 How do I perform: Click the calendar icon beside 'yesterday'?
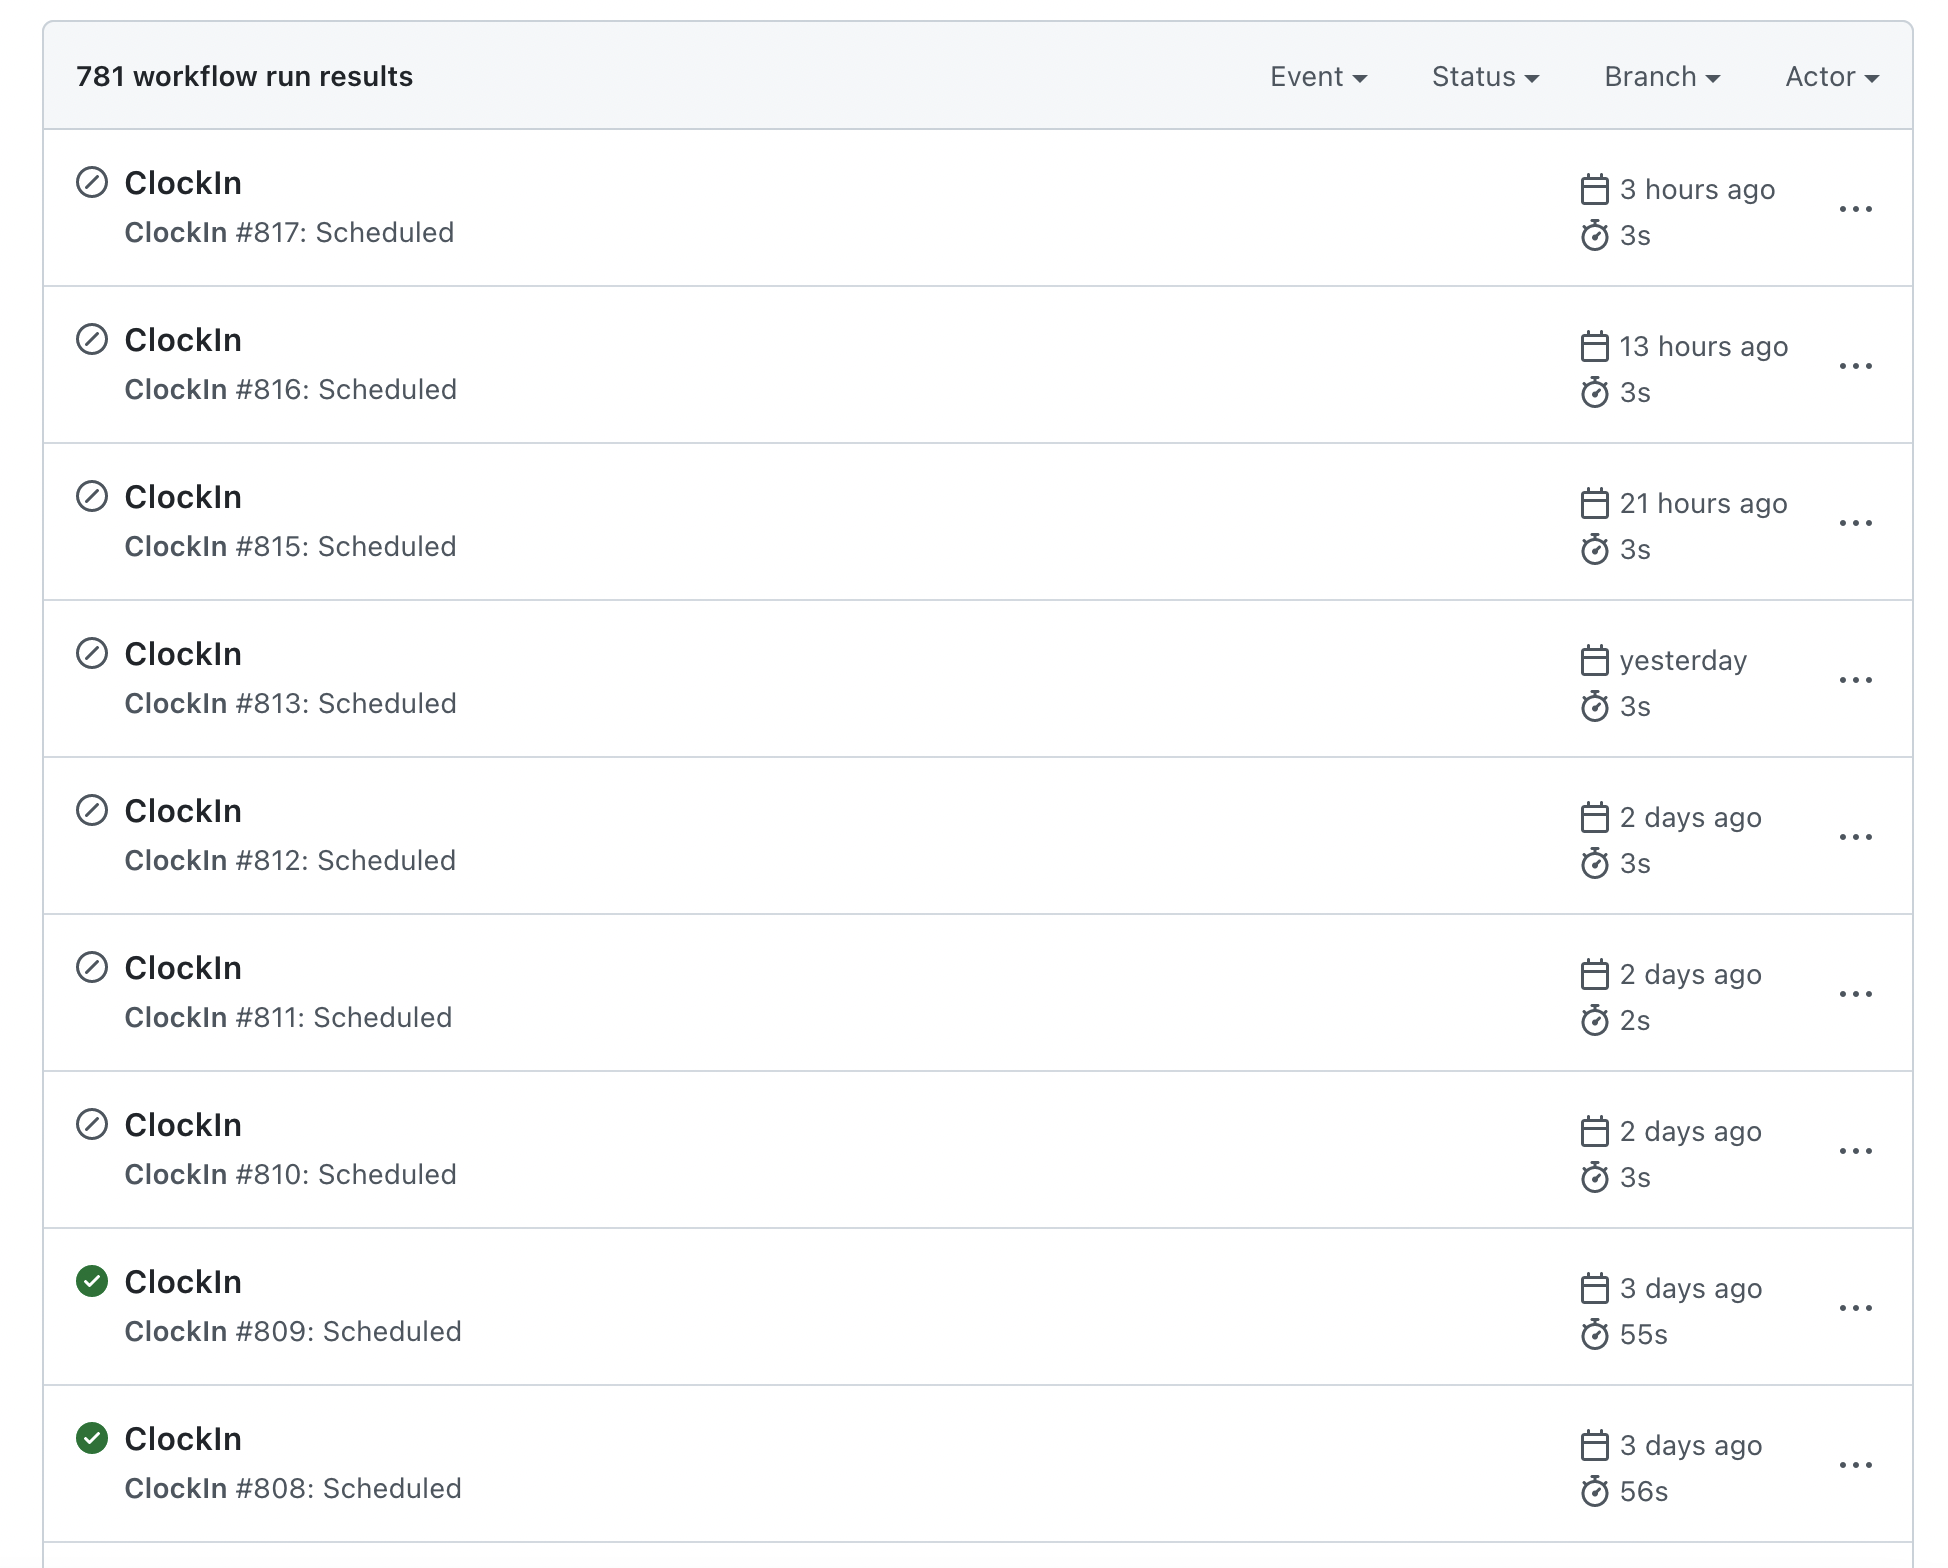(x=1595, y=660)
